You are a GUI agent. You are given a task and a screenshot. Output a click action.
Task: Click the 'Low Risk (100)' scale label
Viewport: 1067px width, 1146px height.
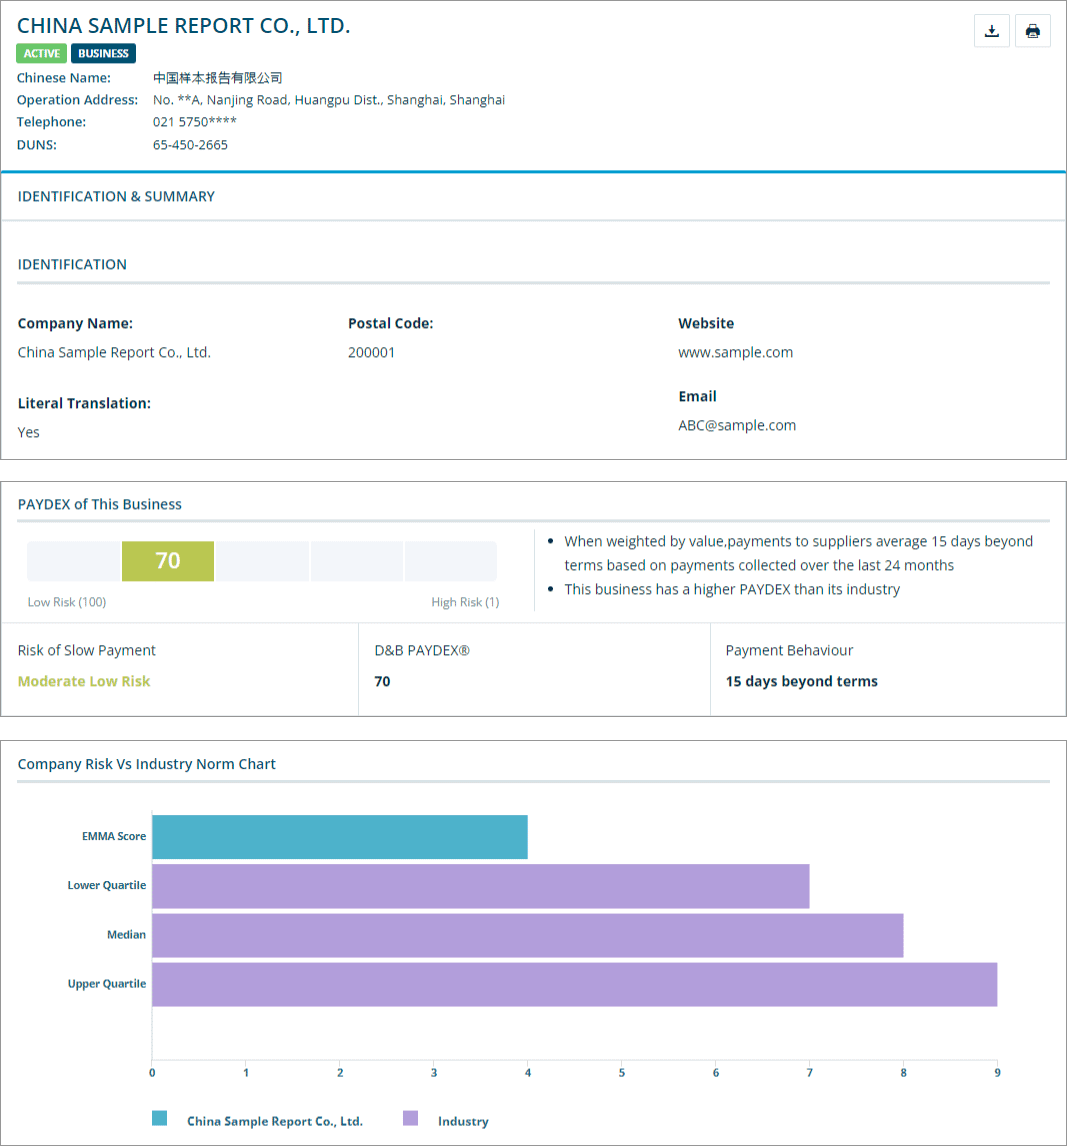(67, 602)
